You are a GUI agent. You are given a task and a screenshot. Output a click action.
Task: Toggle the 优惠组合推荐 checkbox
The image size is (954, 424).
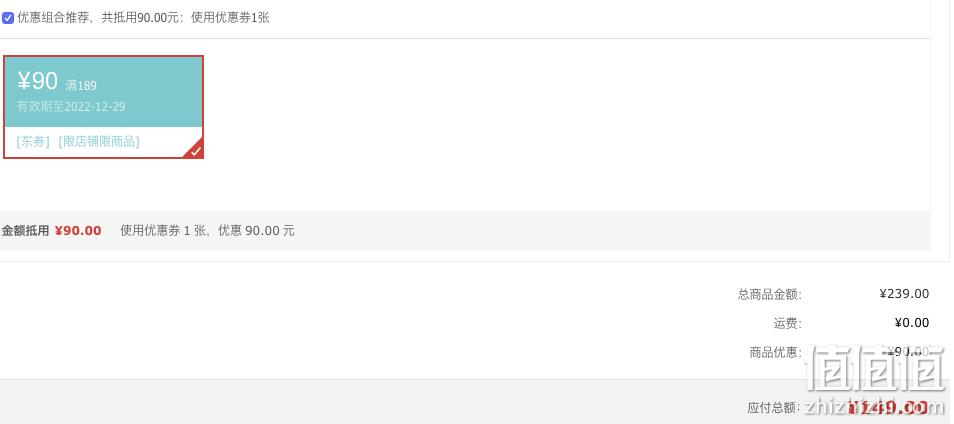tap(8, 18)
